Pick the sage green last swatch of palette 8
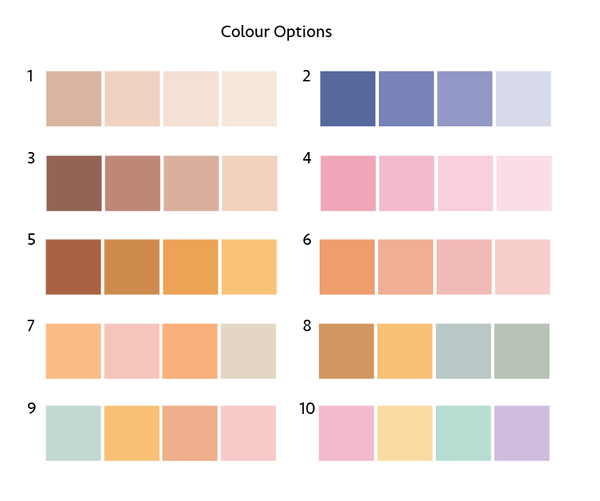600x501 pixels. [x=522, y=351]
